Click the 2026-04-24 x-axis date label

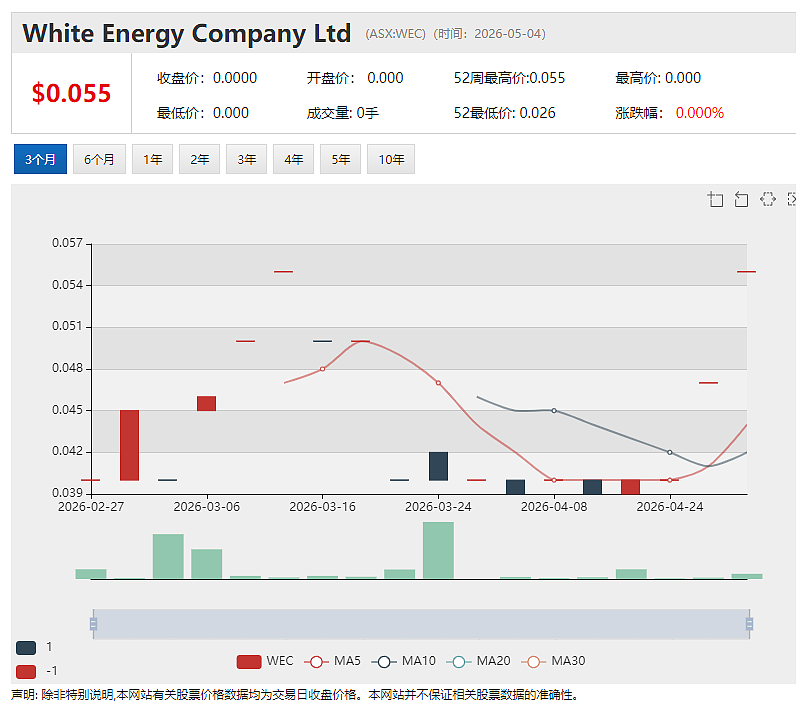point(670,507)
